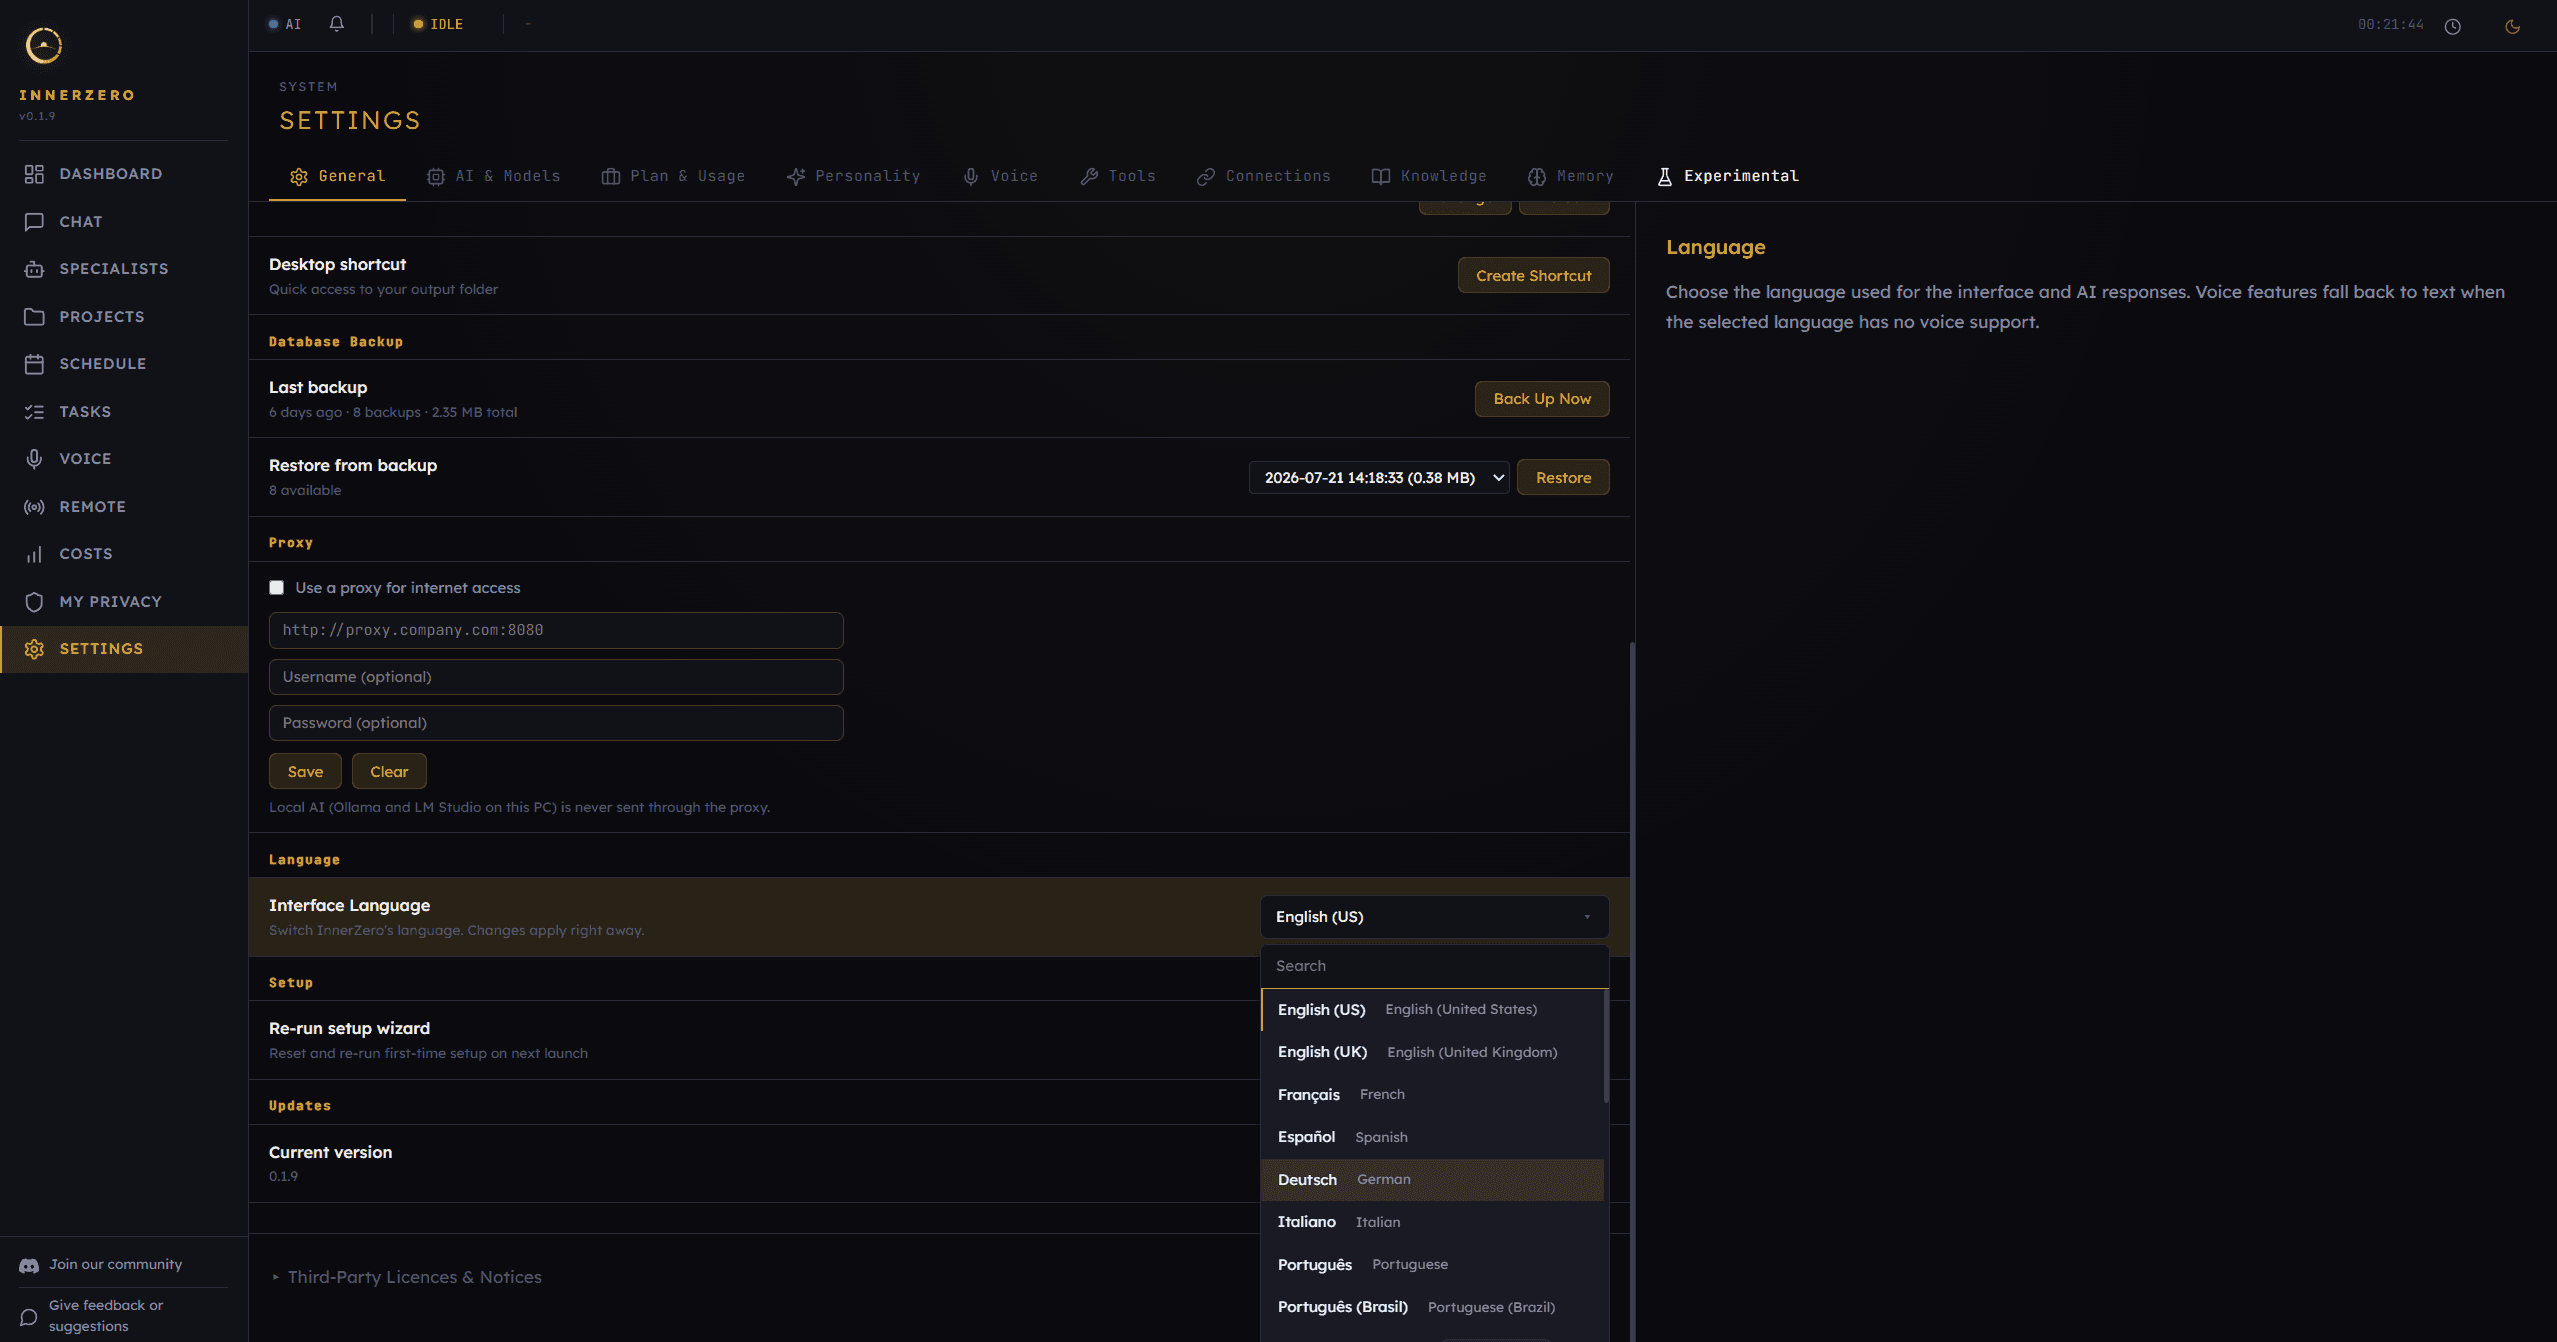Screen dimensions: 2557x1342
Task: Open the Schedule page
Action: point(124,364)
